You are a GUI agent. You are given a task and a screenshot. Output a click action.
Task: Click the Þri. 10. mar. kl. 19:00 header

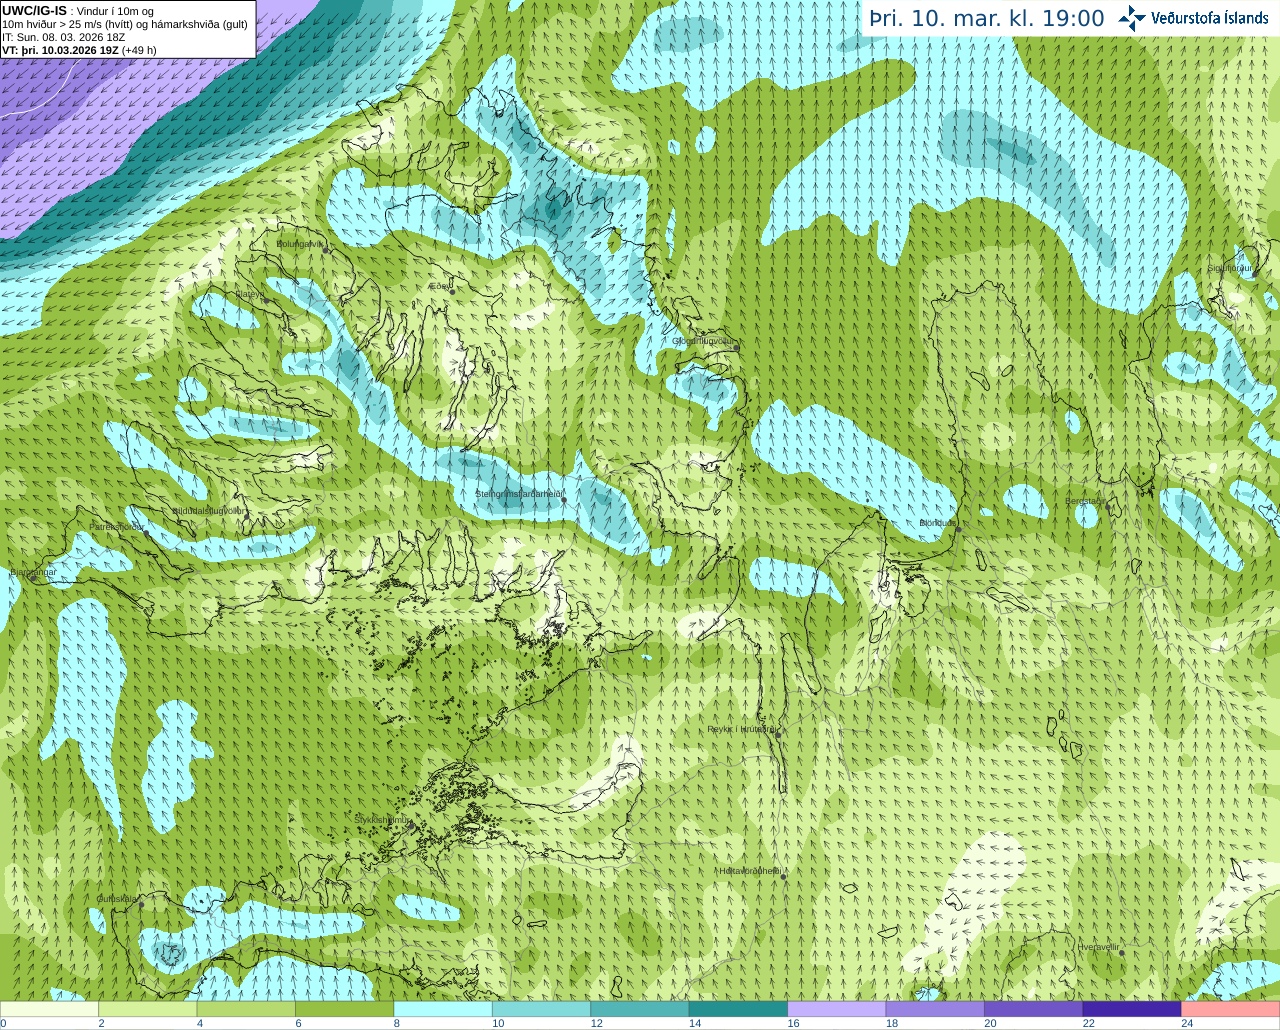click(987, 18)
